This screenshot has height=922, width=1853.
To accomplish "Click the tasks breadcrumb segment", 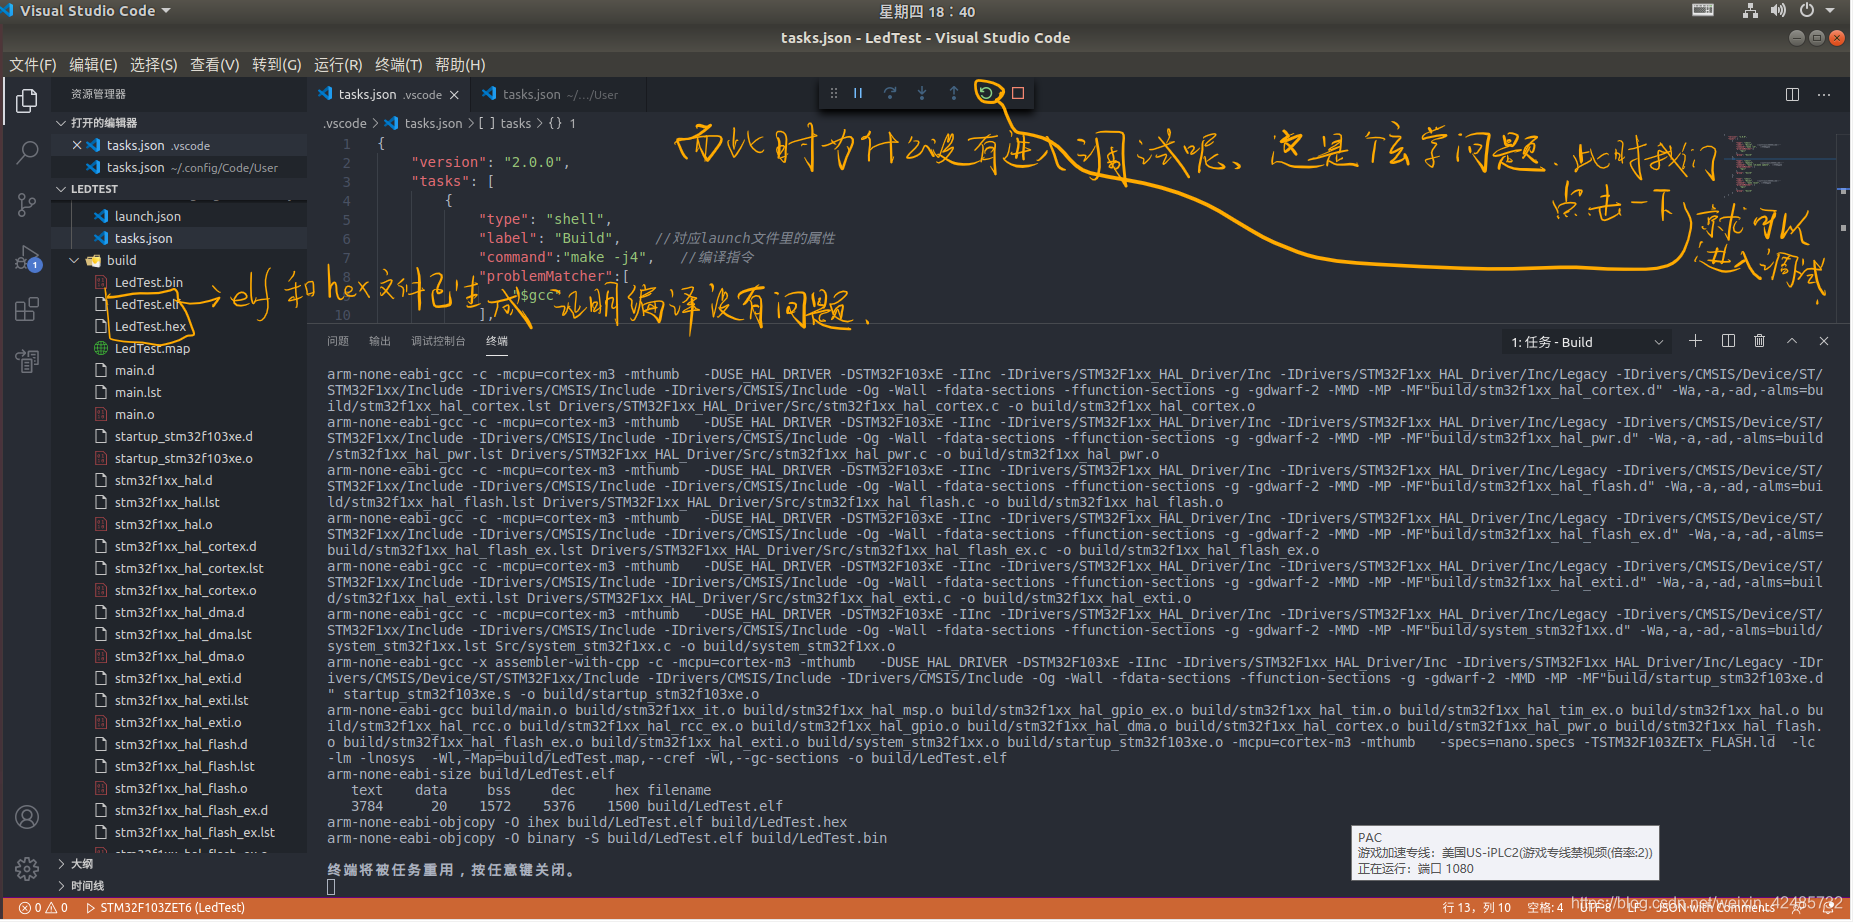I will coord(515,123).
